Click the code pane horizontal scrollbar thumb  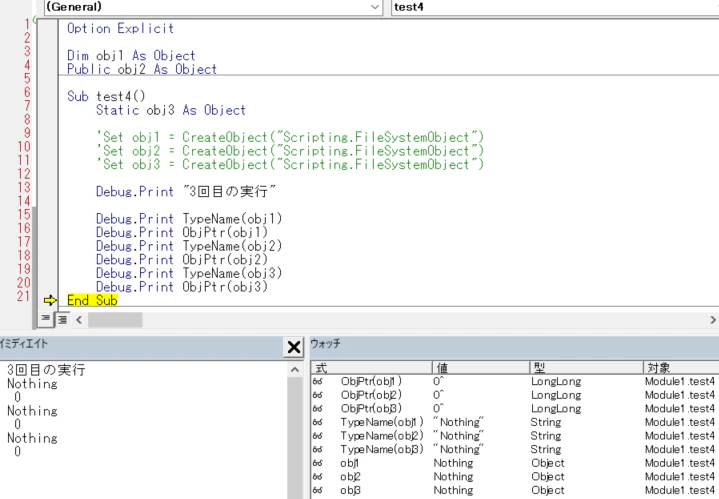(x=115, y=320)
